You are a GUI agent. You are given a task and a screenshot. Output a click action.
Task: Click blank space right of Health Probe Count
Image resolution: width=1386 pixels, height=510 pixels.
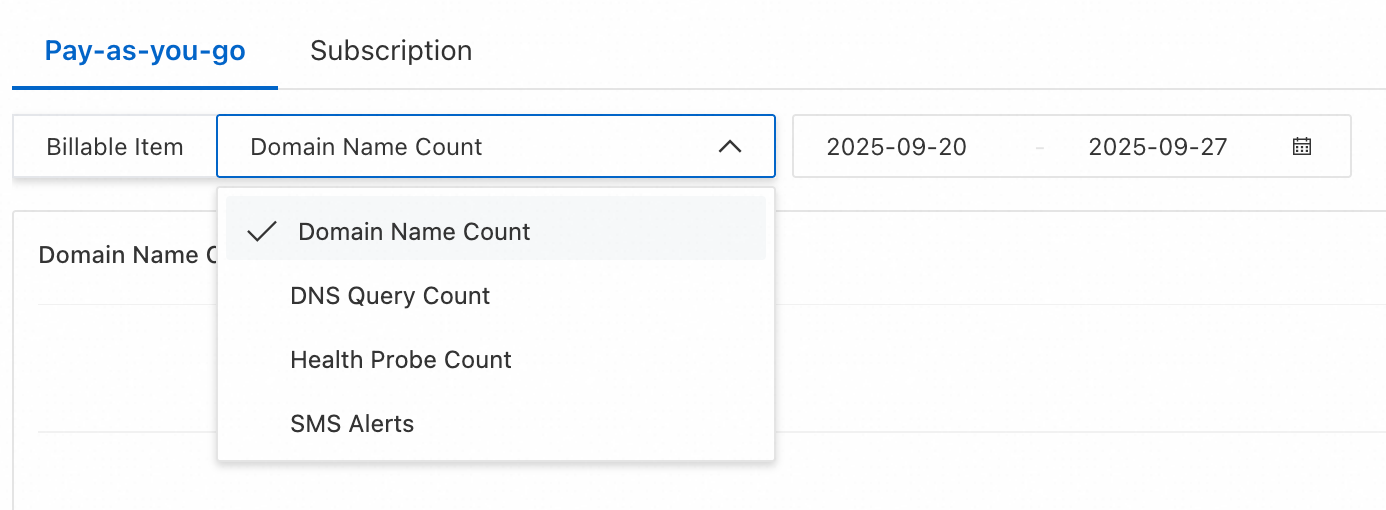tap(640, 360)
